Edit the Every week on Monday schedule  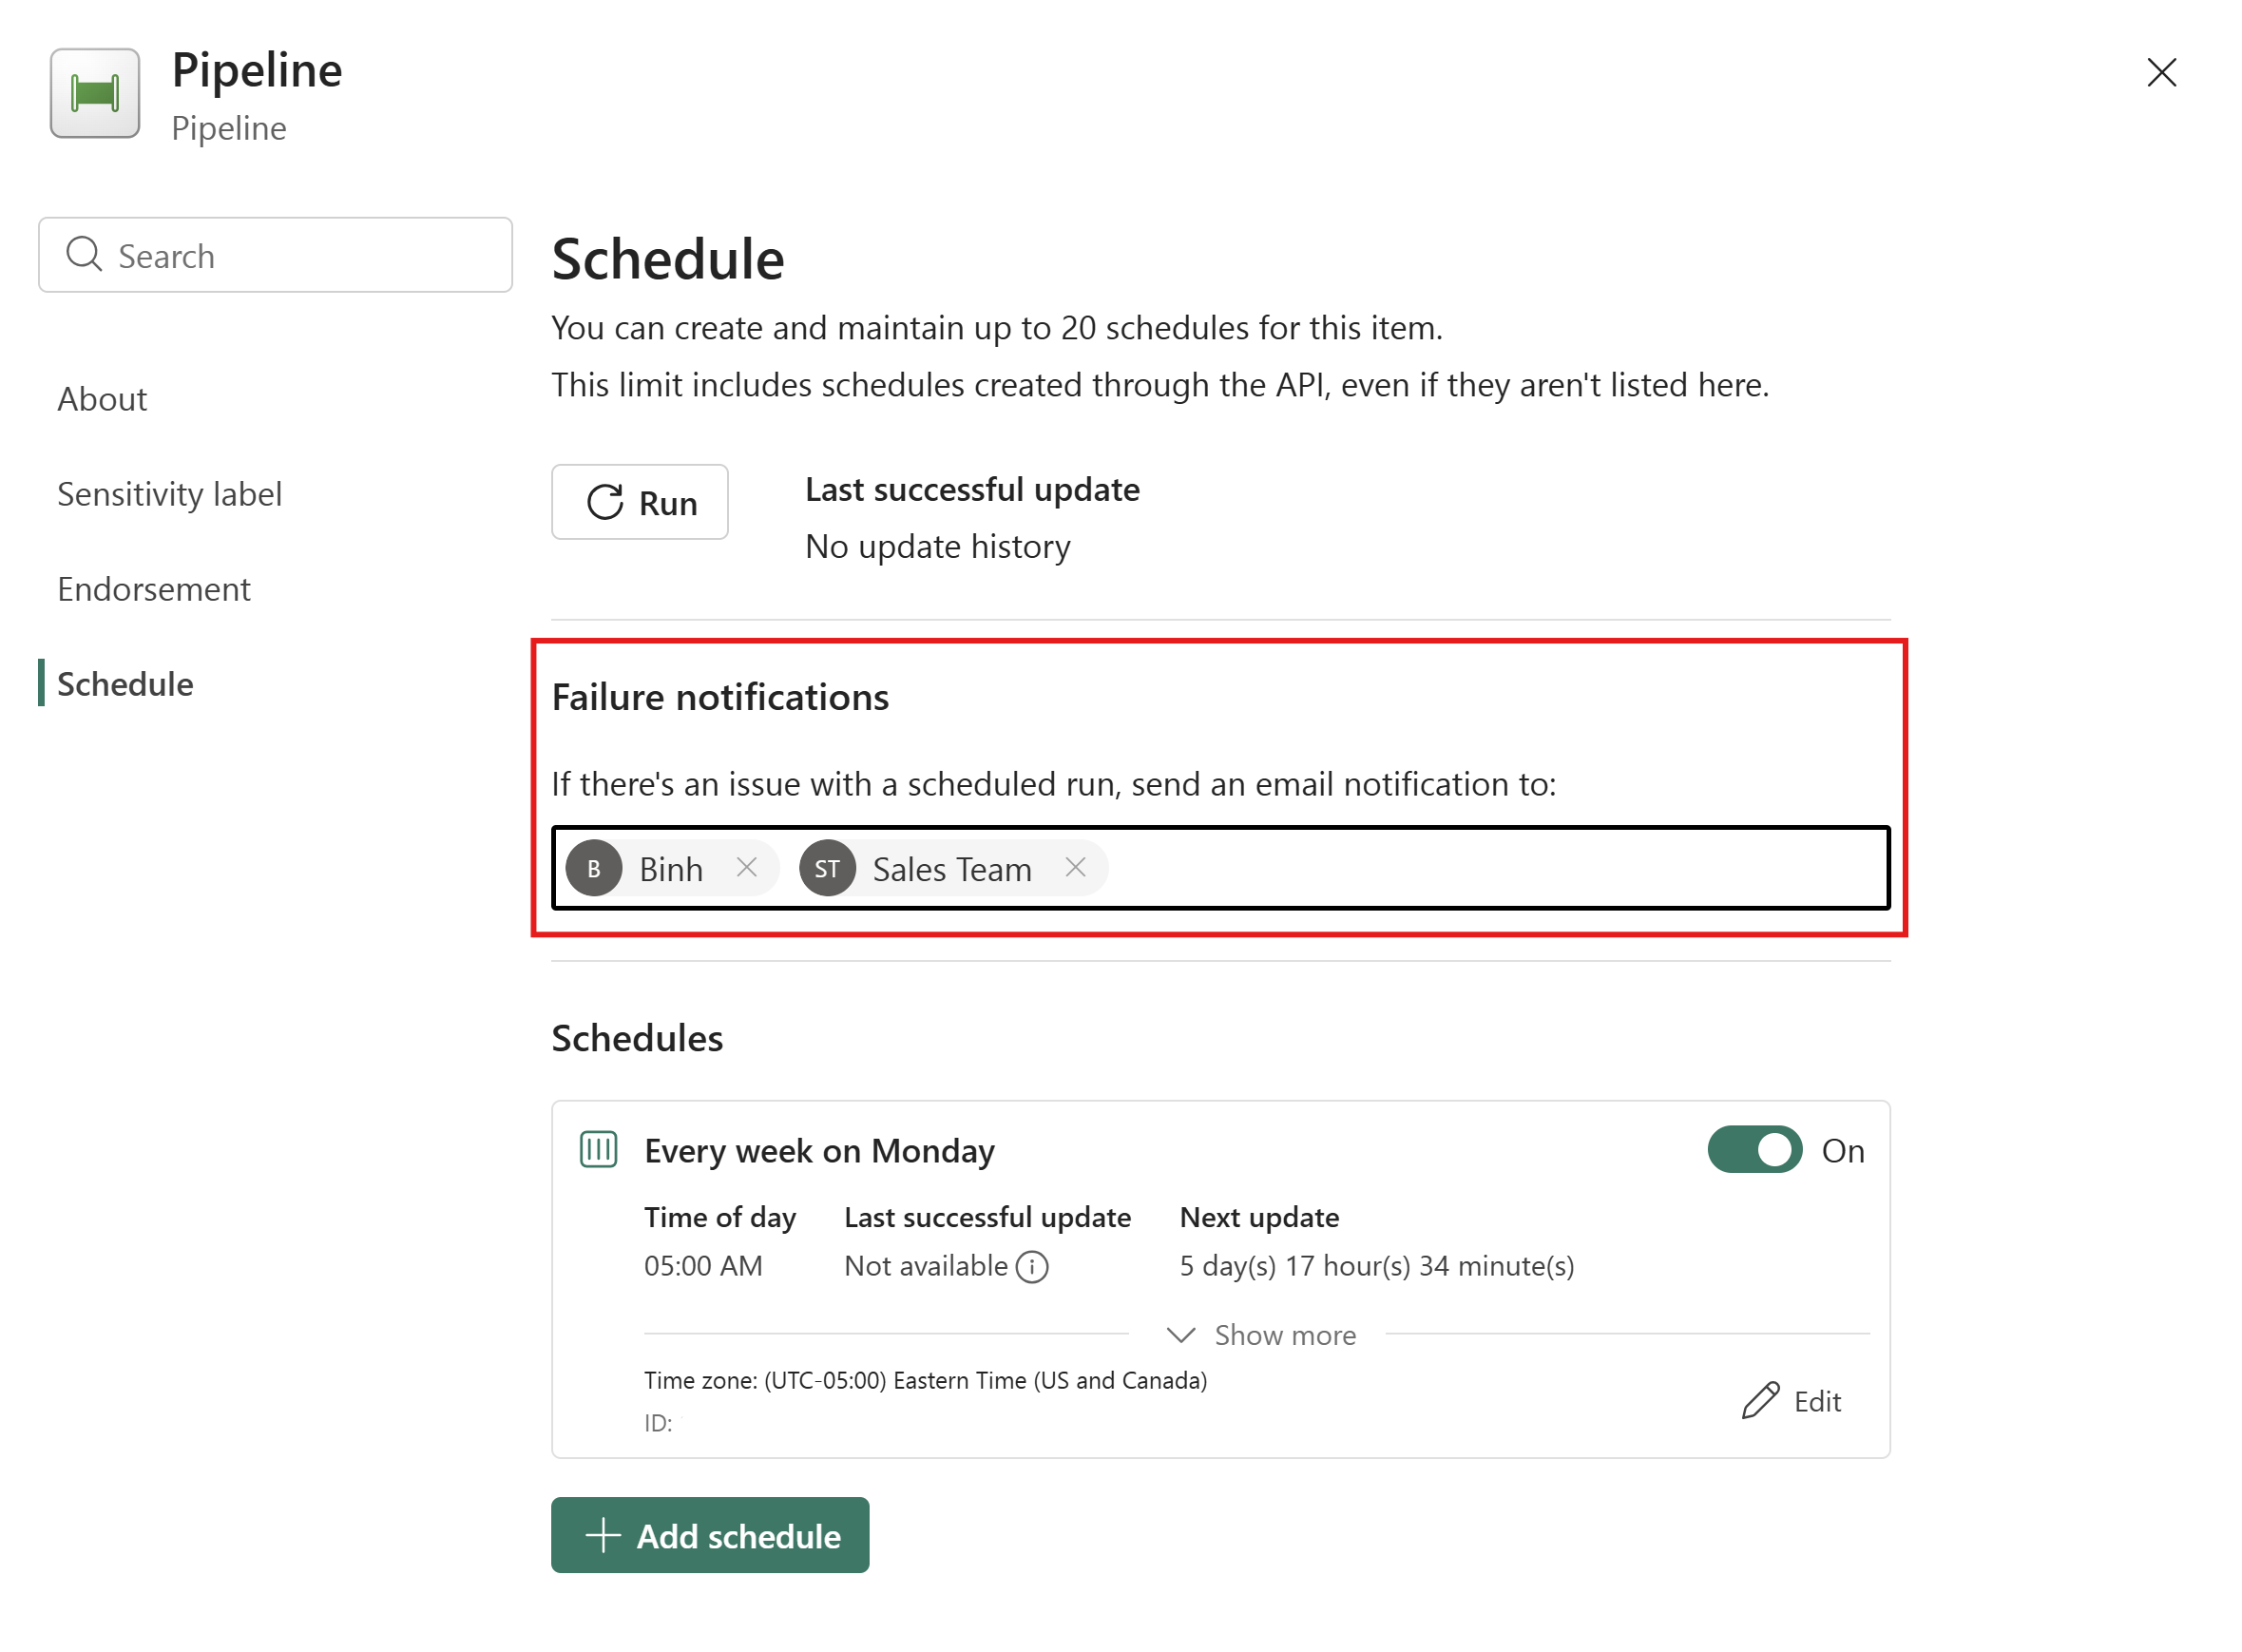click(x=1792, y=1401)
